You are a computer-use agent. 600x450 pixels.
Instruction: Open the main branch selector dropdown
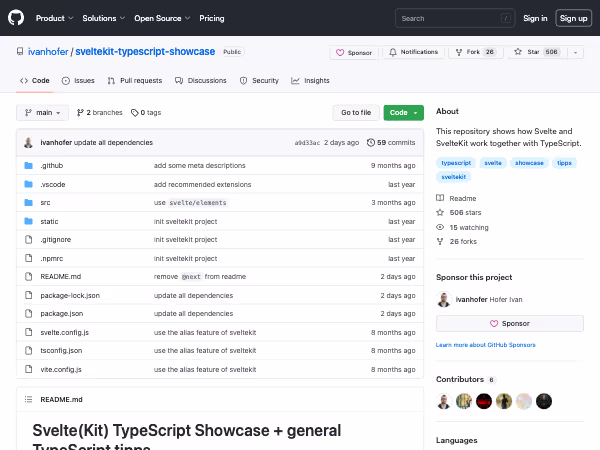tap(42, 112)
